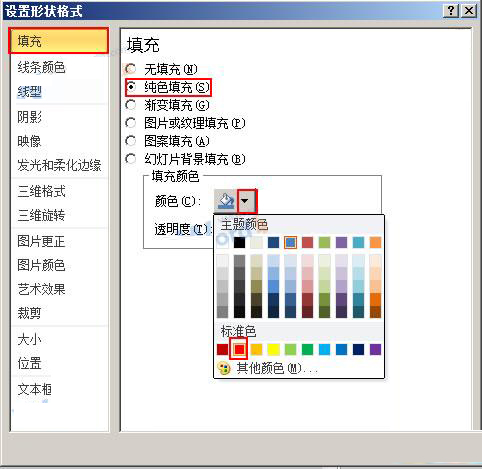Select the purple standard color swatch
This screenshot has width=482, height=469.
click(x=375, y=349)
